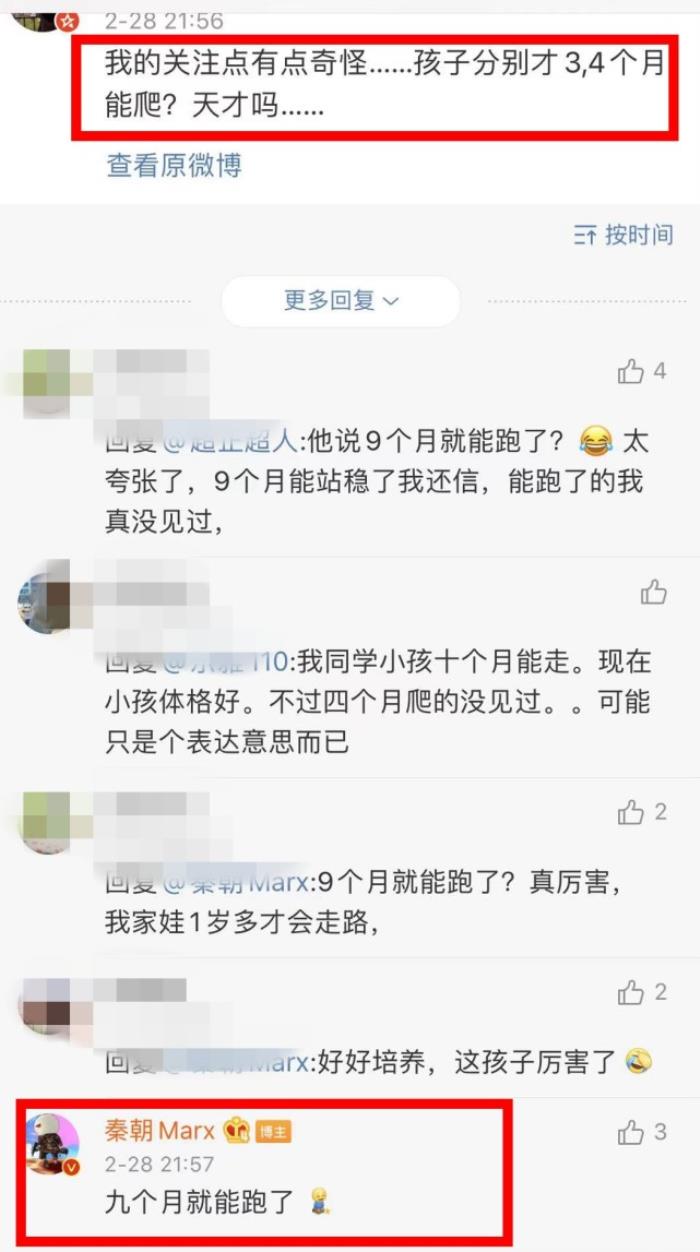The image size is (700, 1252).
Task: Open 查看原微博 link
Action: coord(174,165)
